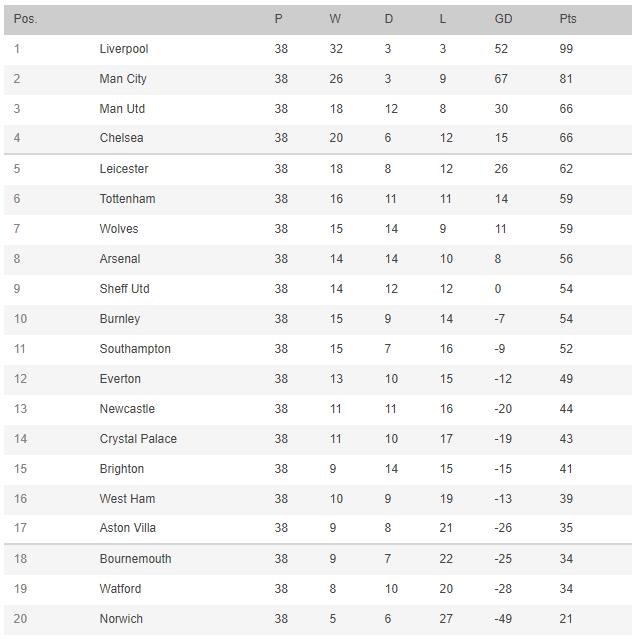The width and height of the screenshot is (638, 640).
Task: Click the GD column header
Action: [503, 19]
